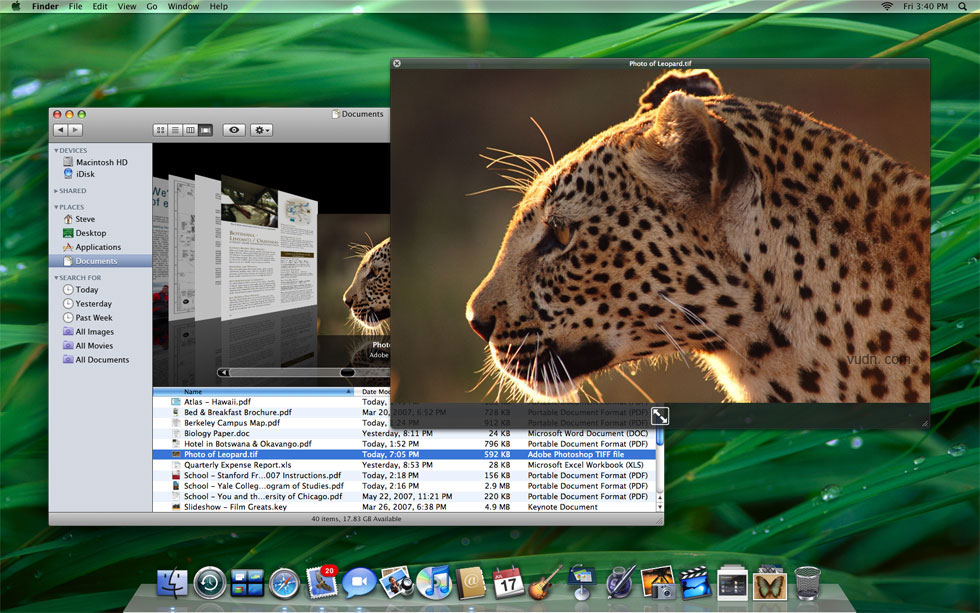
Task: Open Spotlight search magnifier in menu bar
Action: pyautogui.click(x=962, y=6)
